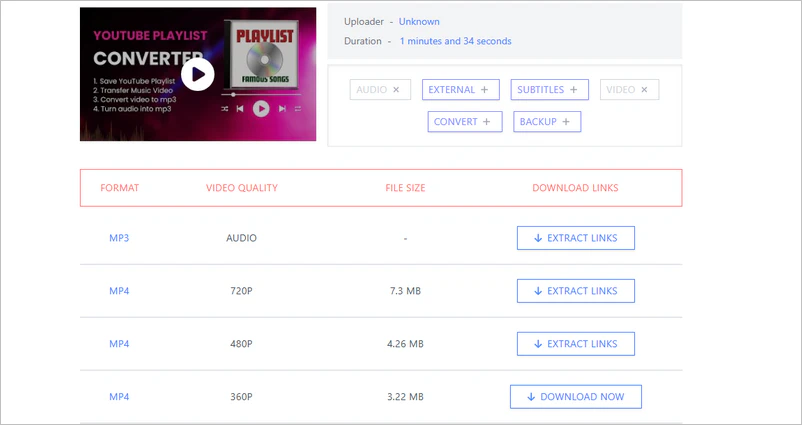Click the 4.26 MB file size cell
The image size is (802, 425).
[405, 344]
